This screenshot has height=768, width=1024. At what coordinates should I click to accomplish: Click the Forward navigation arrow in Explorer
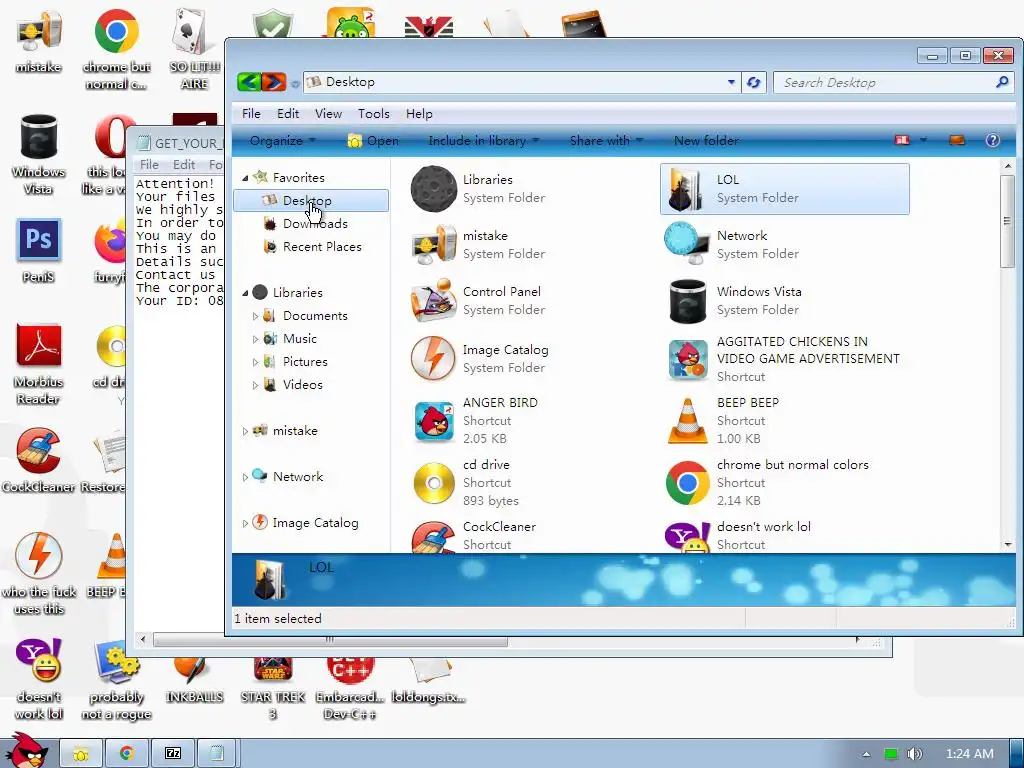point(274,82)
